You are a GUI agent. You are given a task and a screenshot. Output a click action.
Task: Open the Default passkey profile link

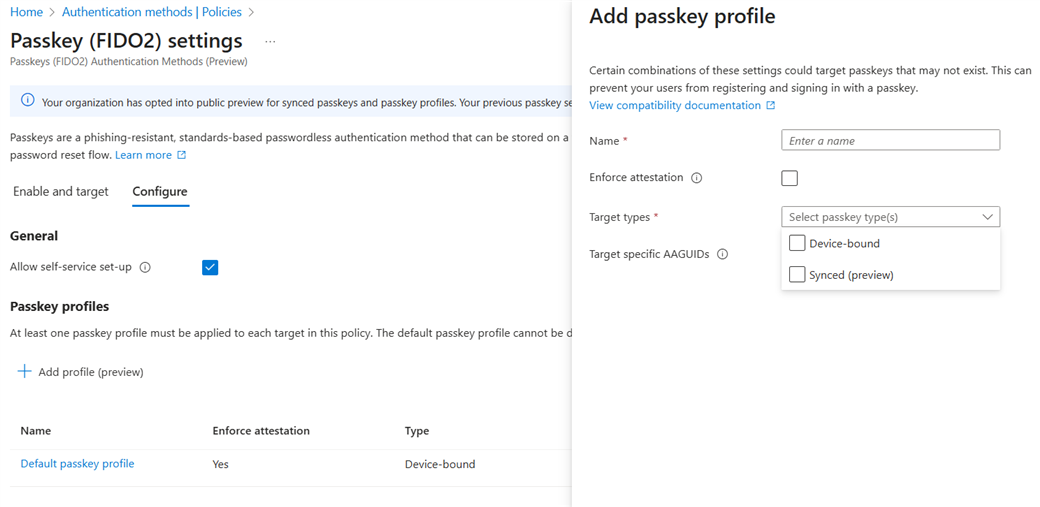(x=77, y=464)
